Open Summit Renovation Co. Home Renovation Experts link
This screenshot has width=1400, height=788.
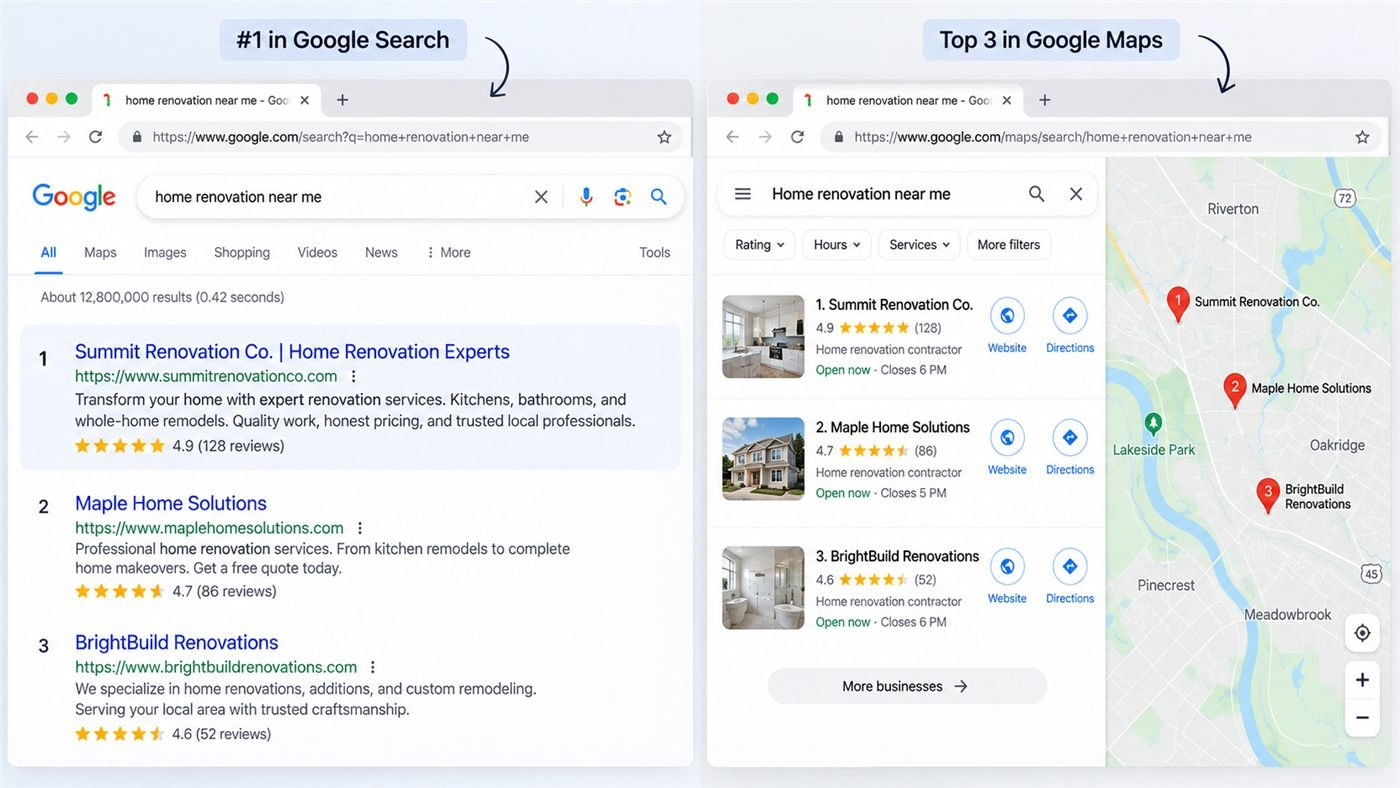[292, 352]
